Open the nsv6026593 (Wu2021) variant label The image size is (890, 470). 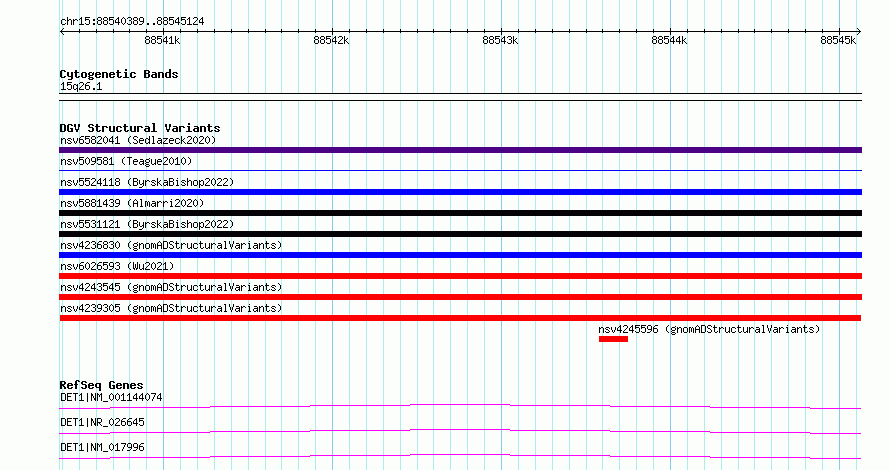117,266
